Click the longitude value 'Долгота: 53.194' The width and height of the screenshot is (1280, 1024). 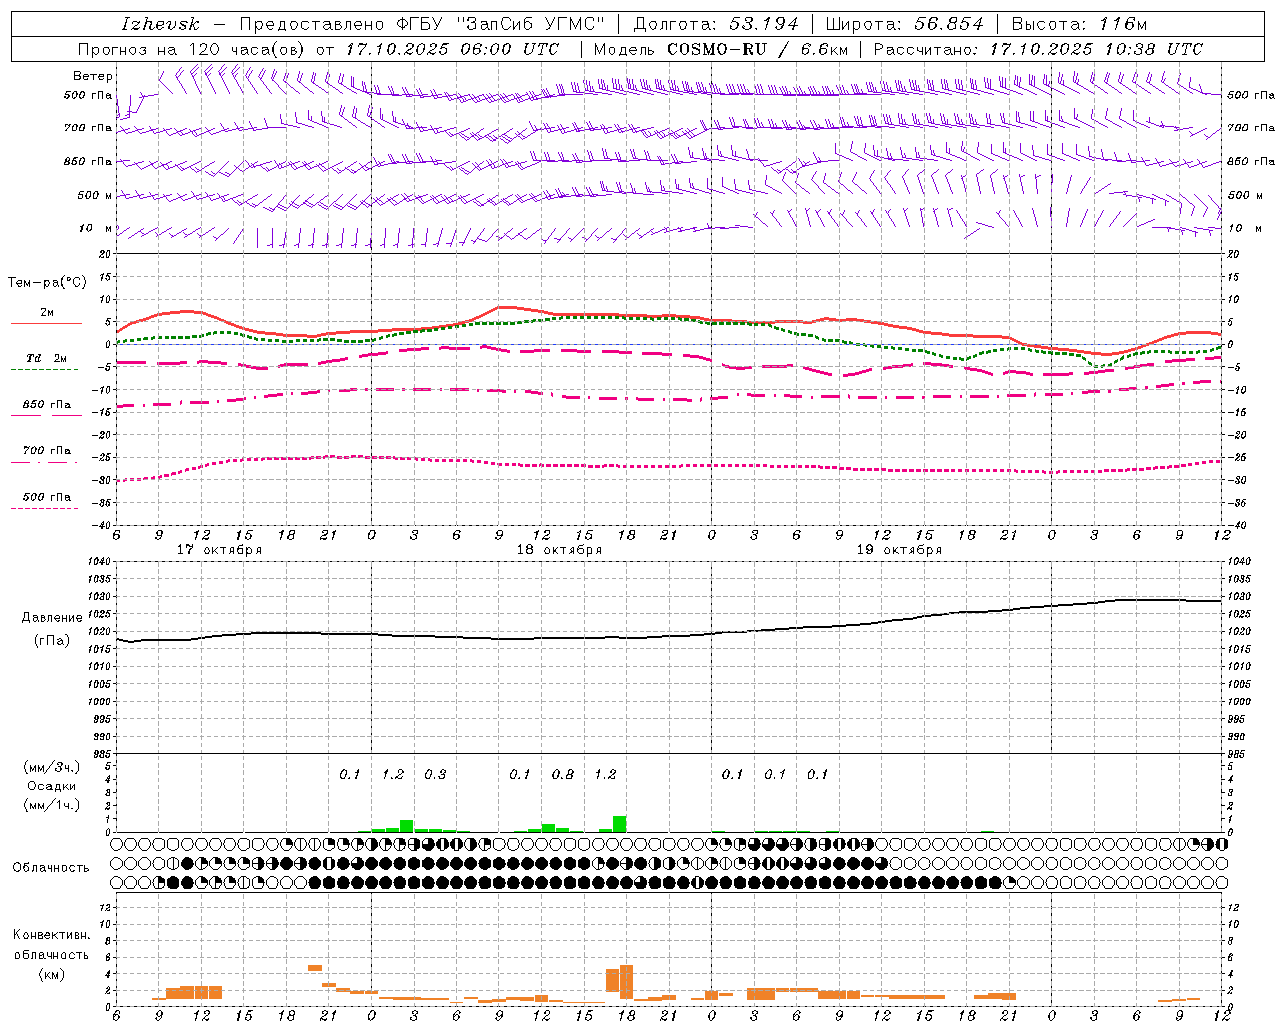[716, 24]
